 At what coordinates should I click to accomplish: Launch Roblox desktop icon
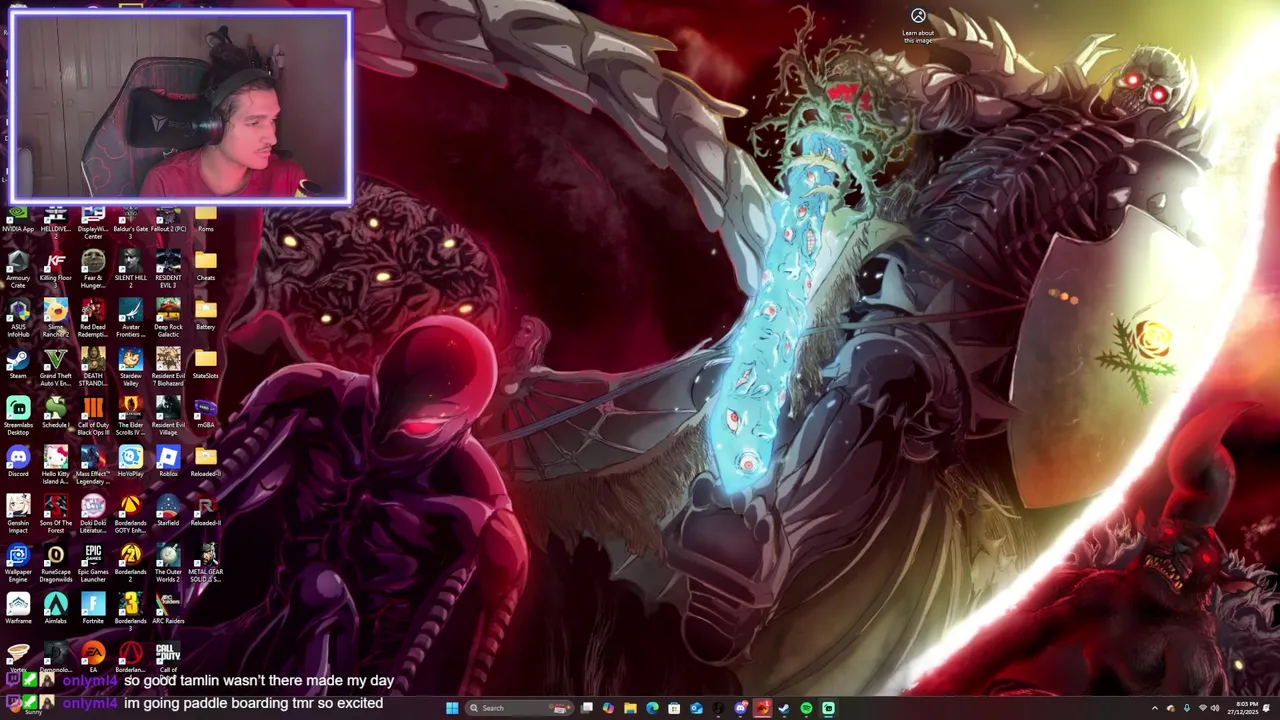[x=168, y=462]
